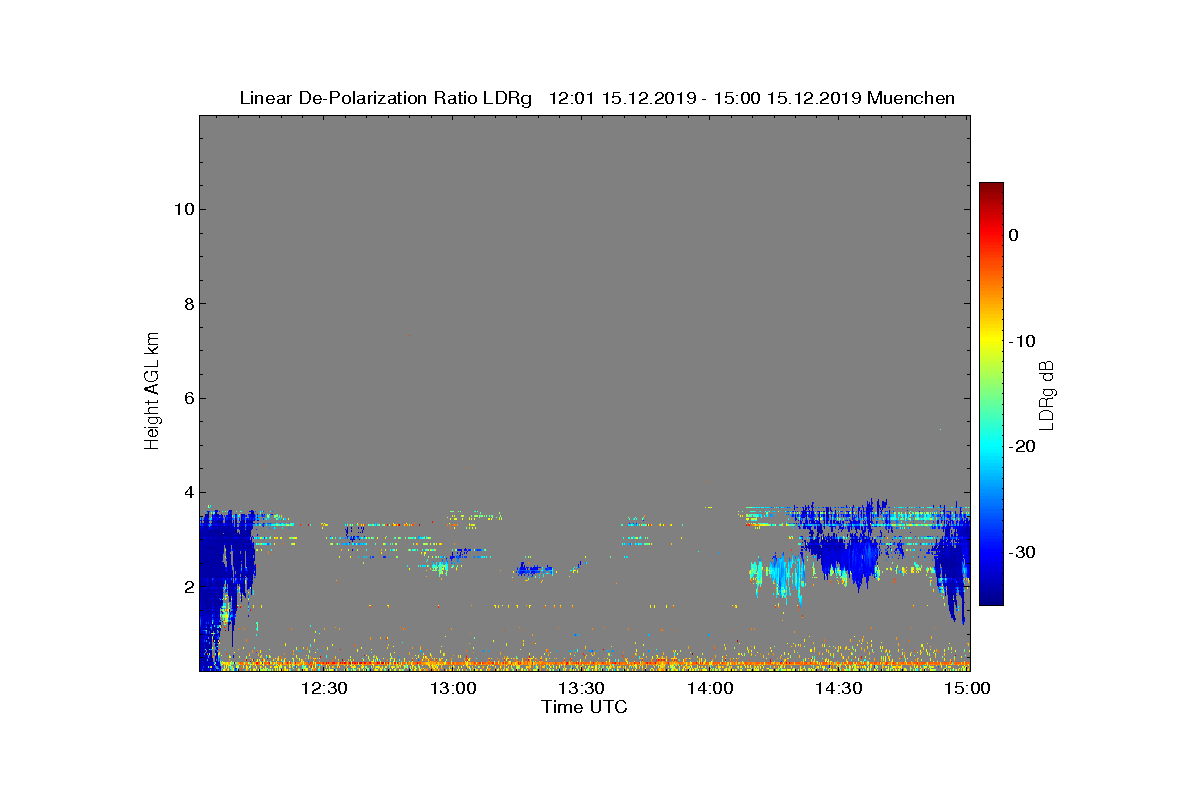Click the dark red top of colorbar
Image resolution: width=1200 pixels, height=800 pixels.
point(991,188)
